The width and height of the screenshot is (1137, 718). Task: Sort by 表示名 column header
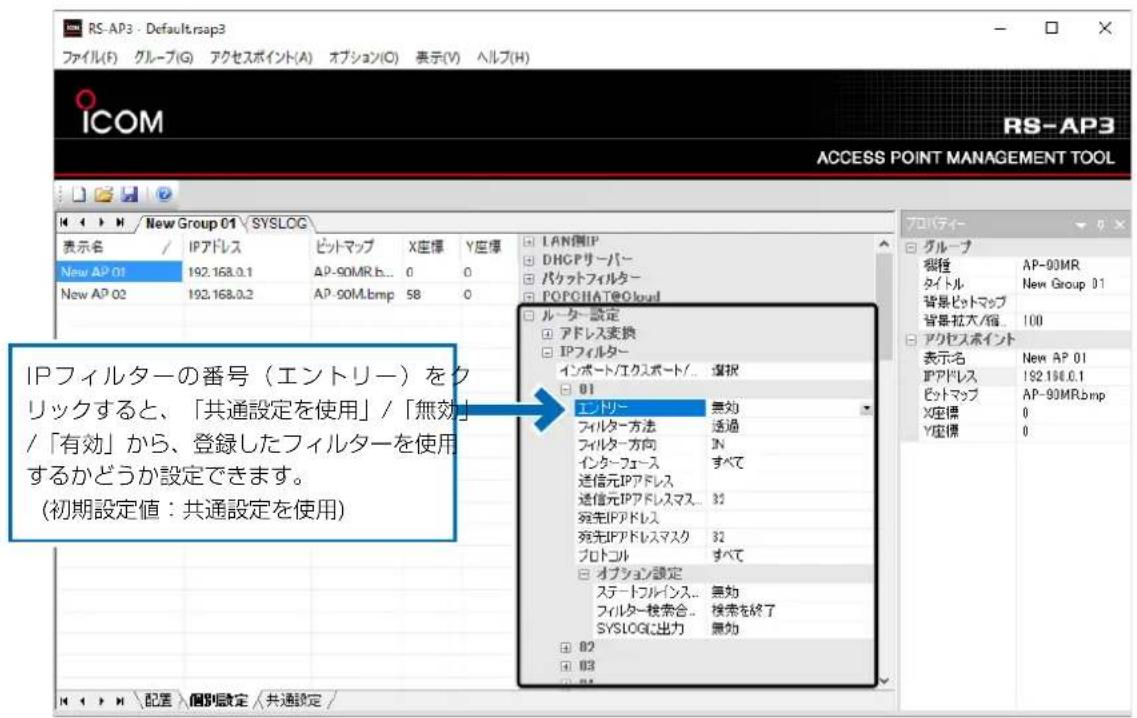tap(119, 247)
